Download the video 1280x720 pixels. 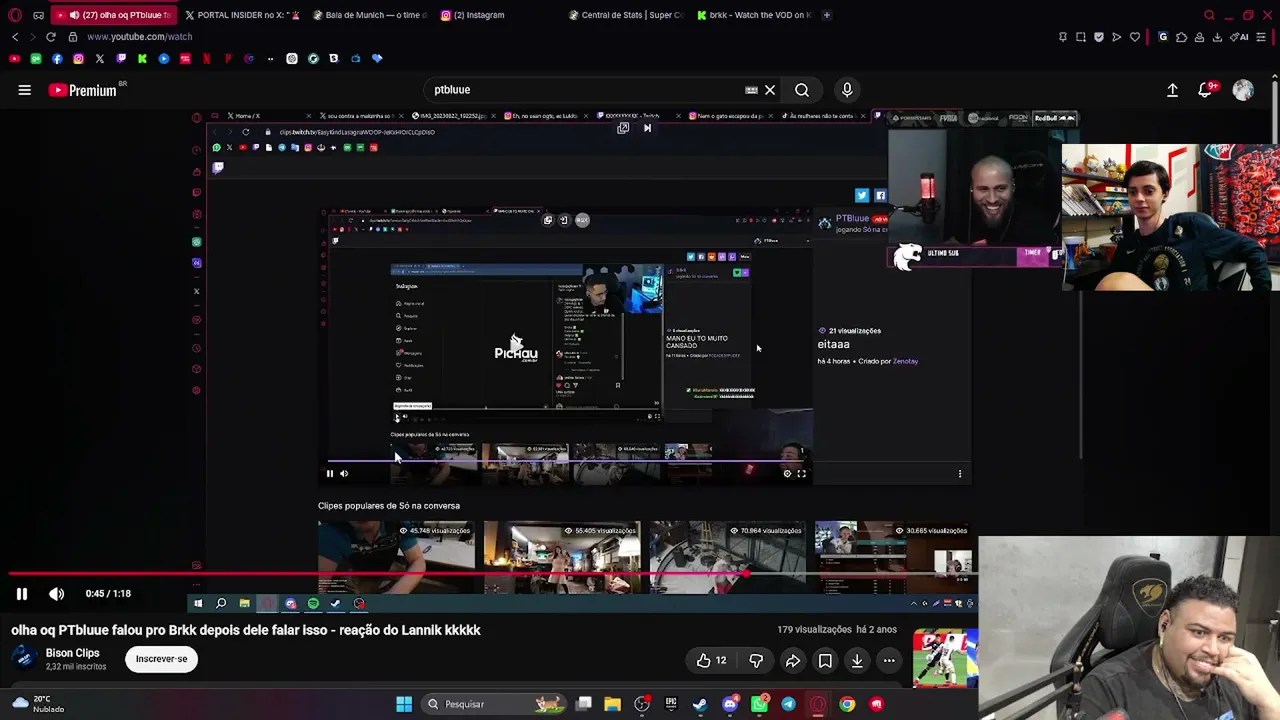(857, 660)
